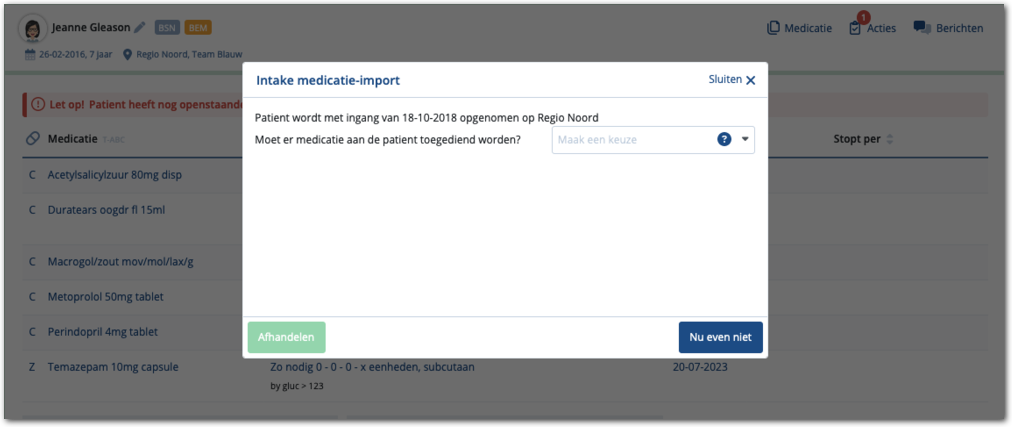Click the pill icon beside the Medicatie header
This screenshot has width=1012, height=427.
pyautogui.click(x=33, y=139)
